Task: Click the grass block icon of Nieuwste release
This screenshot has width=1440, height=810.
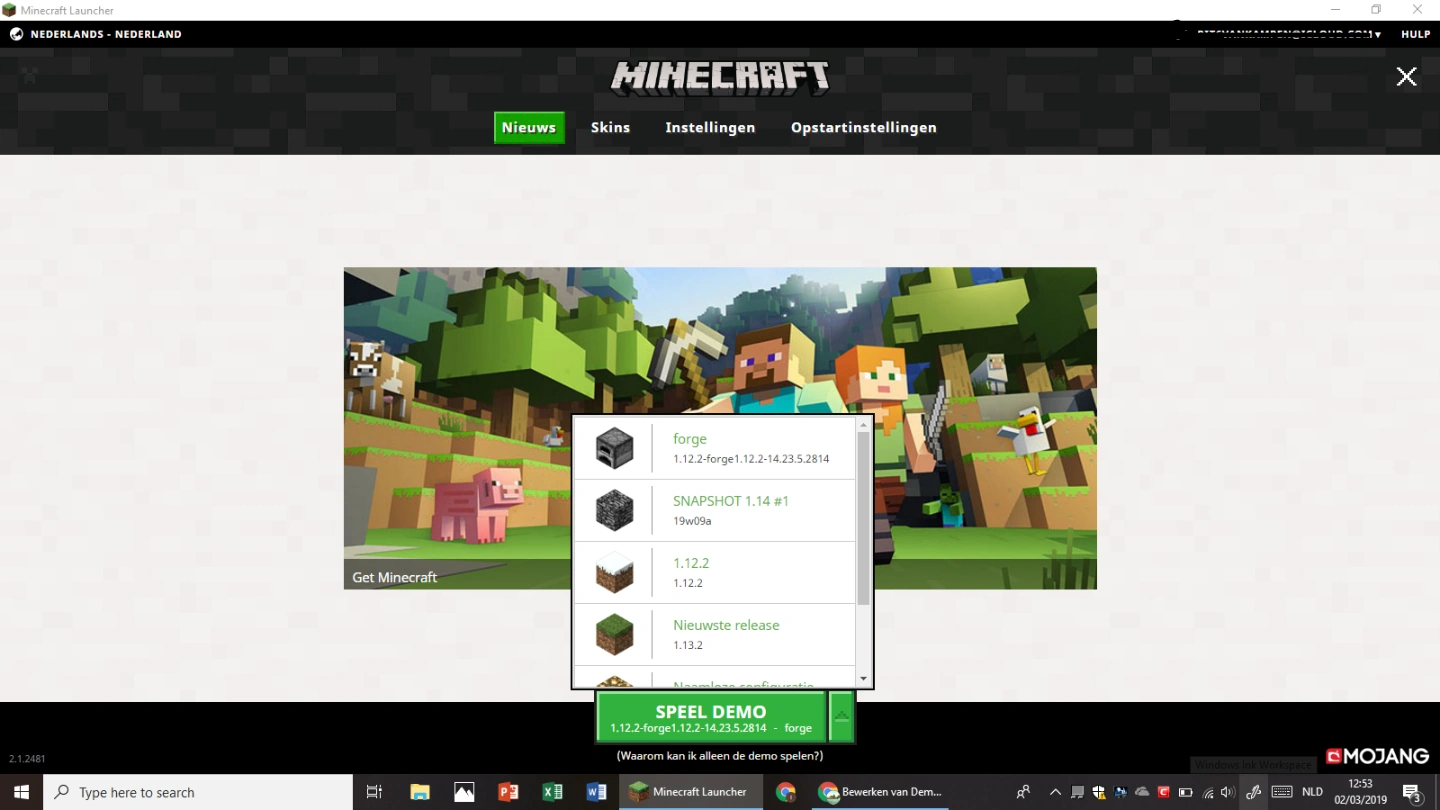Action: pos(614,634)
